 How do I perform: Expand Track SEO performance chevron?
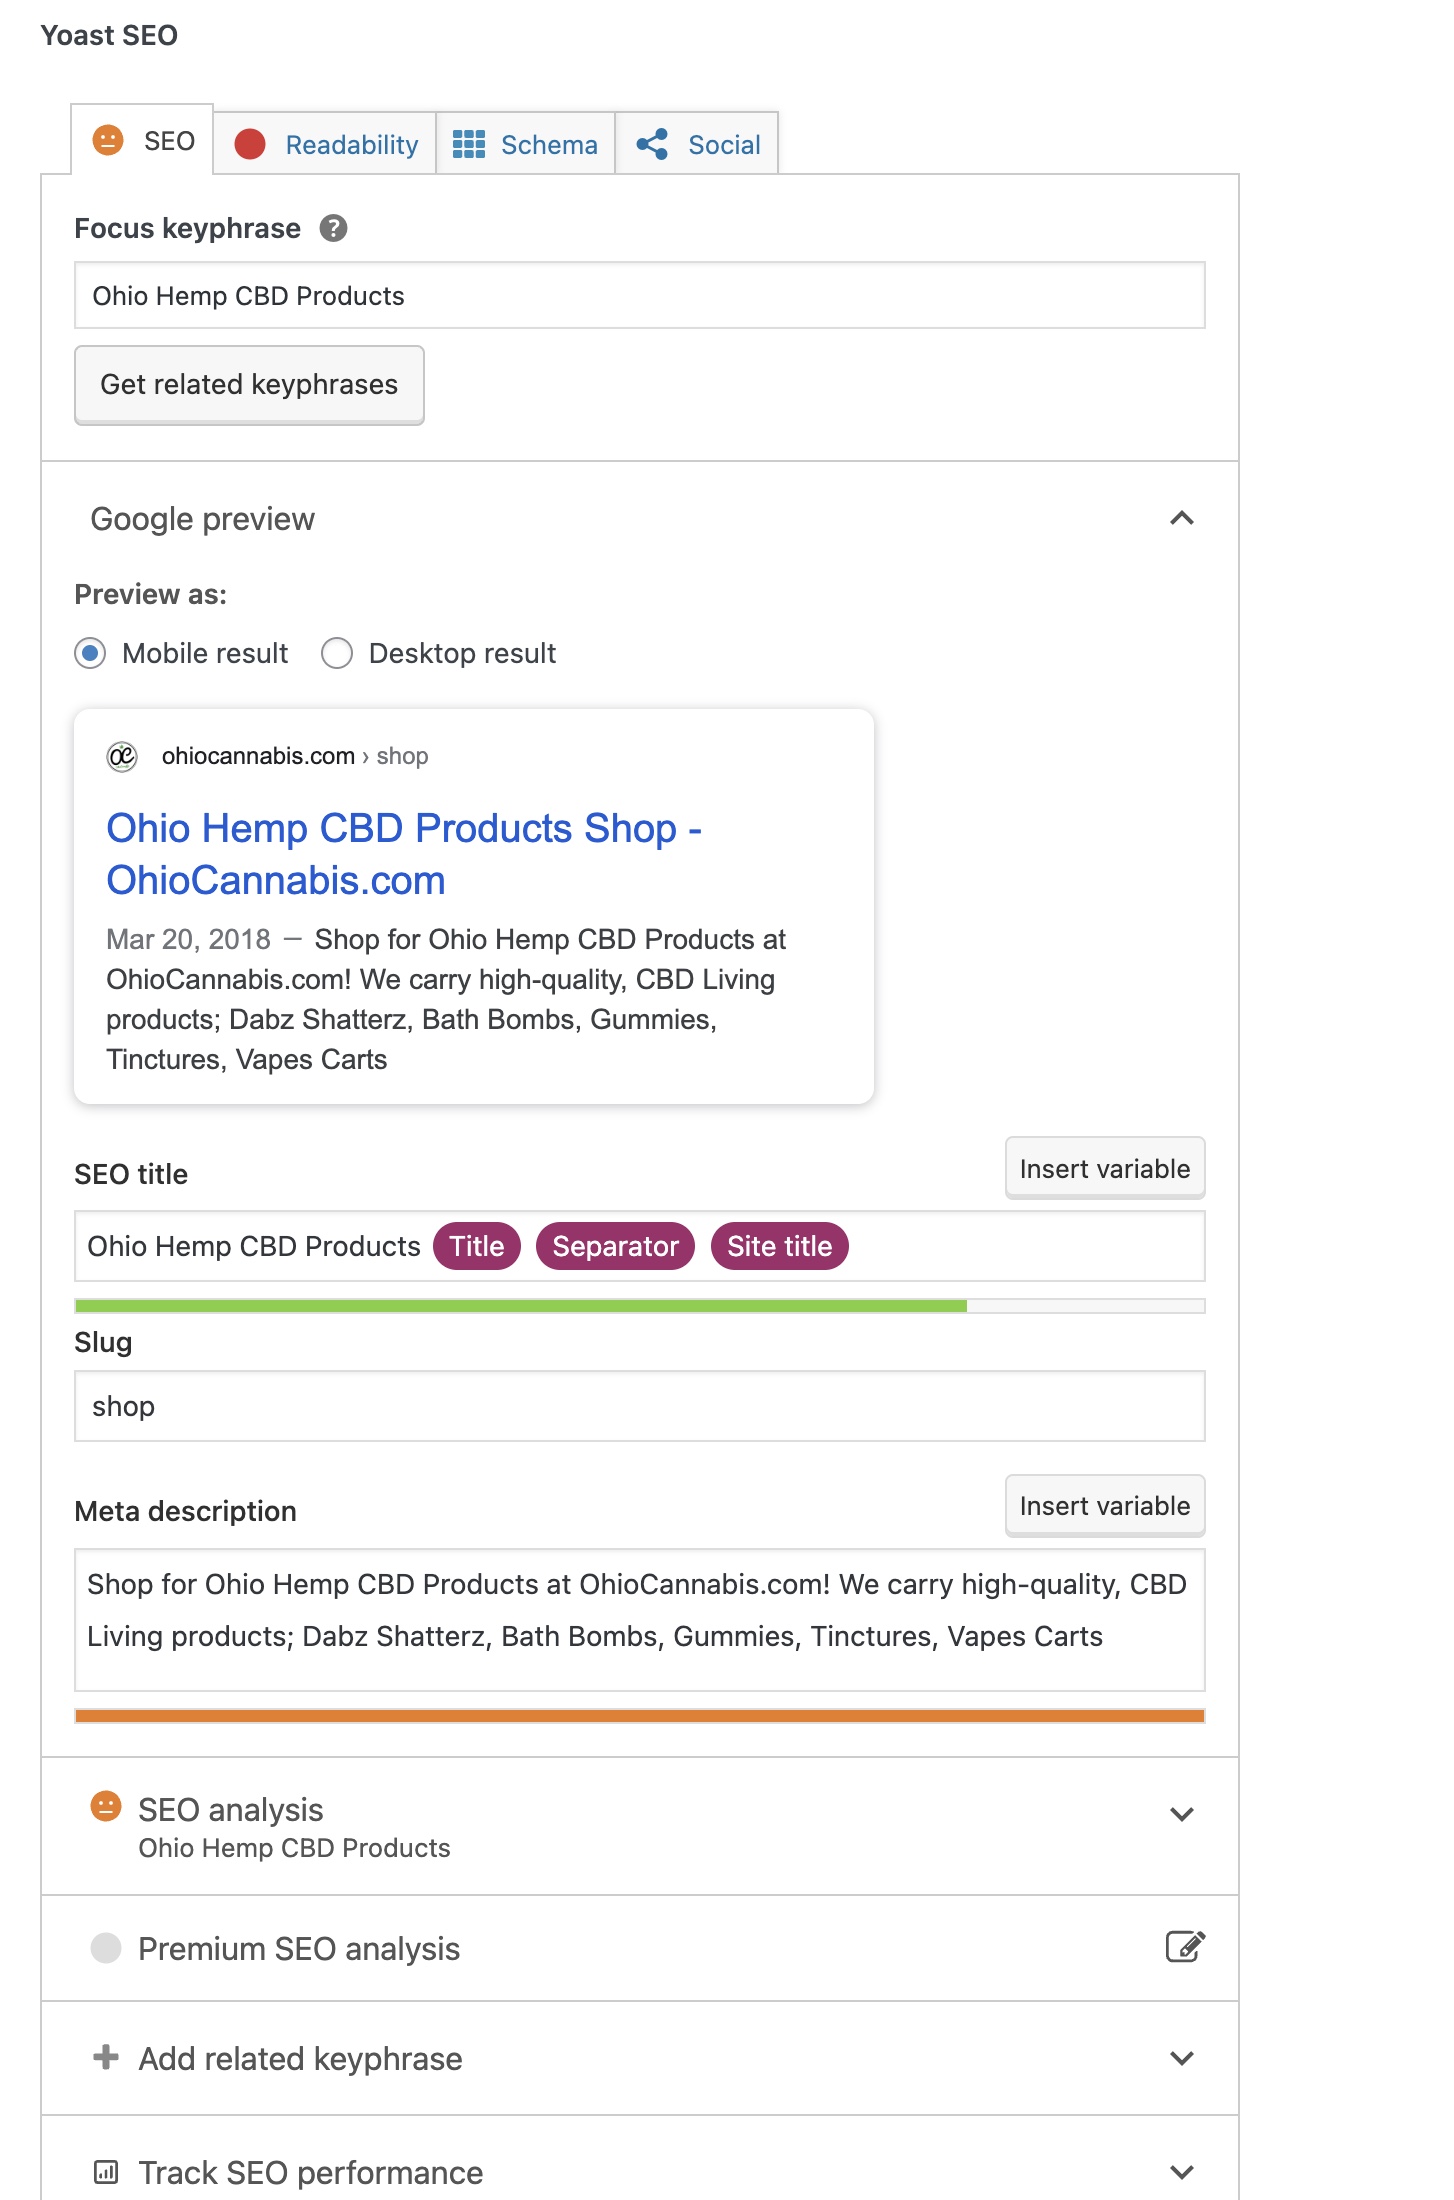tap(1181, 2172)
